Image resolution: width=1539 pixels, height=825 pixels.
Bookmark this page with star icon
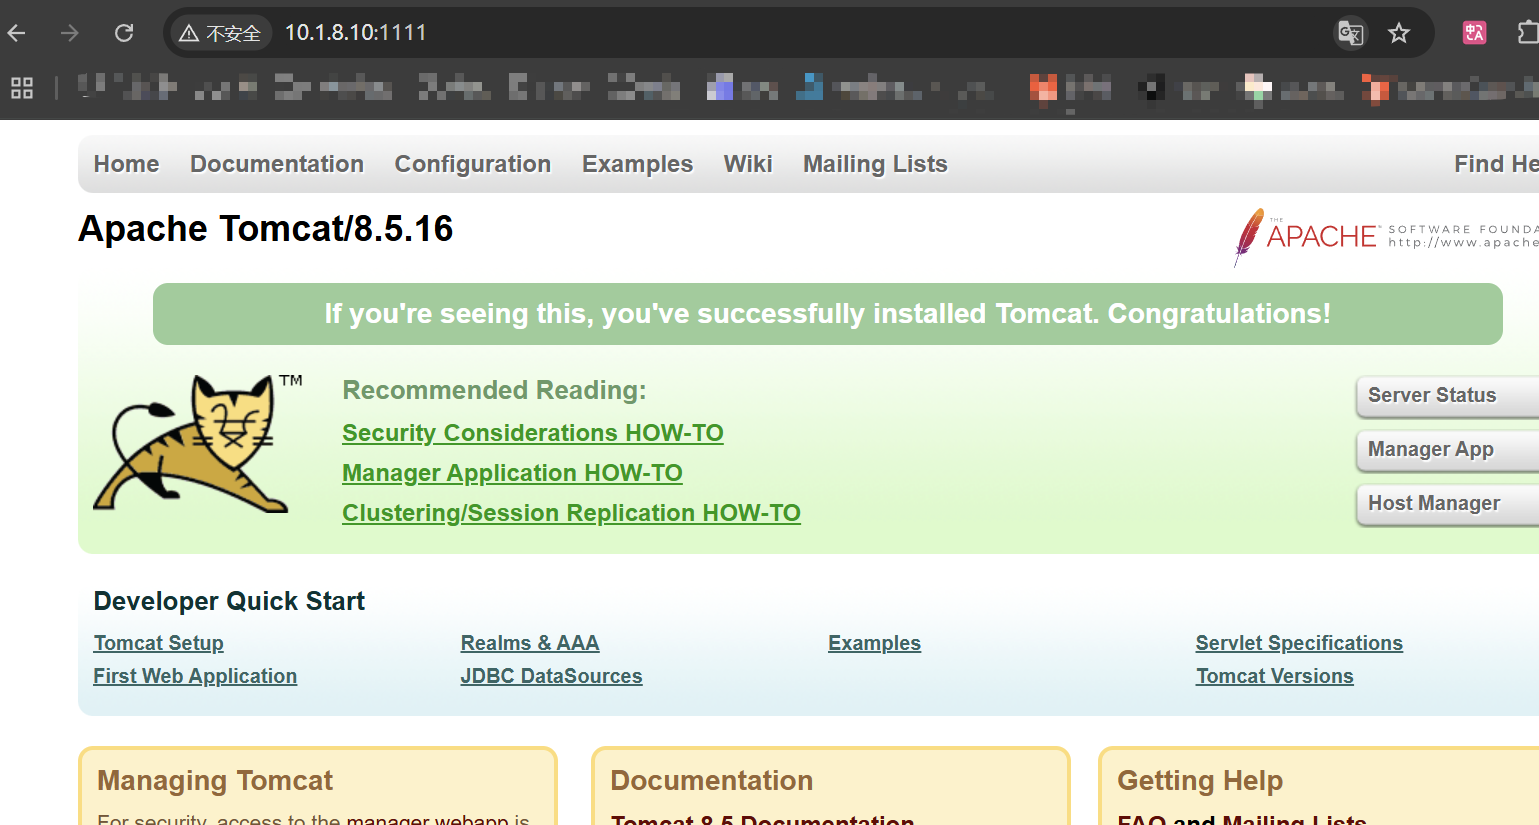pos(1399,33)
